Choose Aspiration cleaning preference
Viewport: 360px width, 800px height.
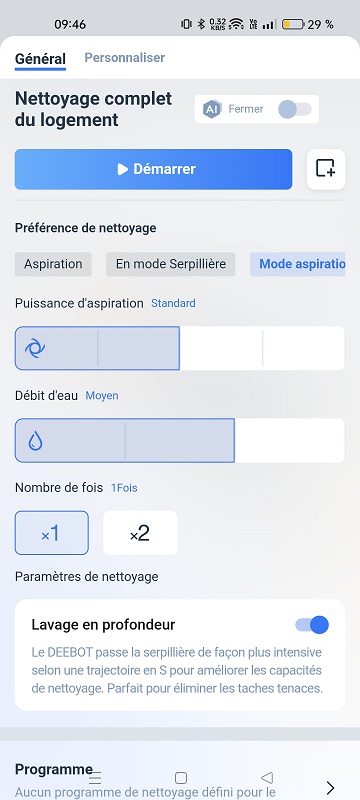[53, 264]
